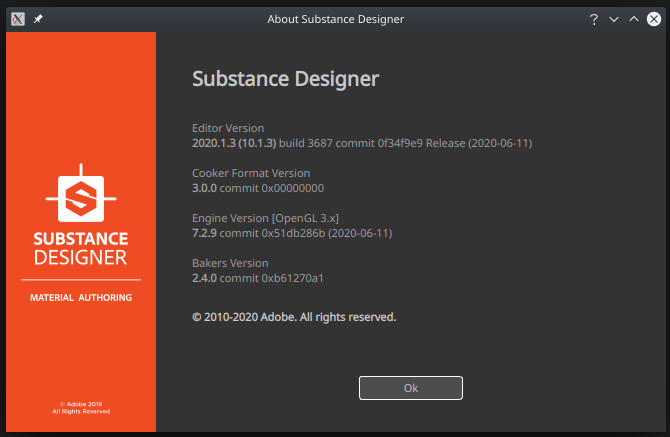
Task: Click the Bakers Version label
Action: tap(230, 263)
